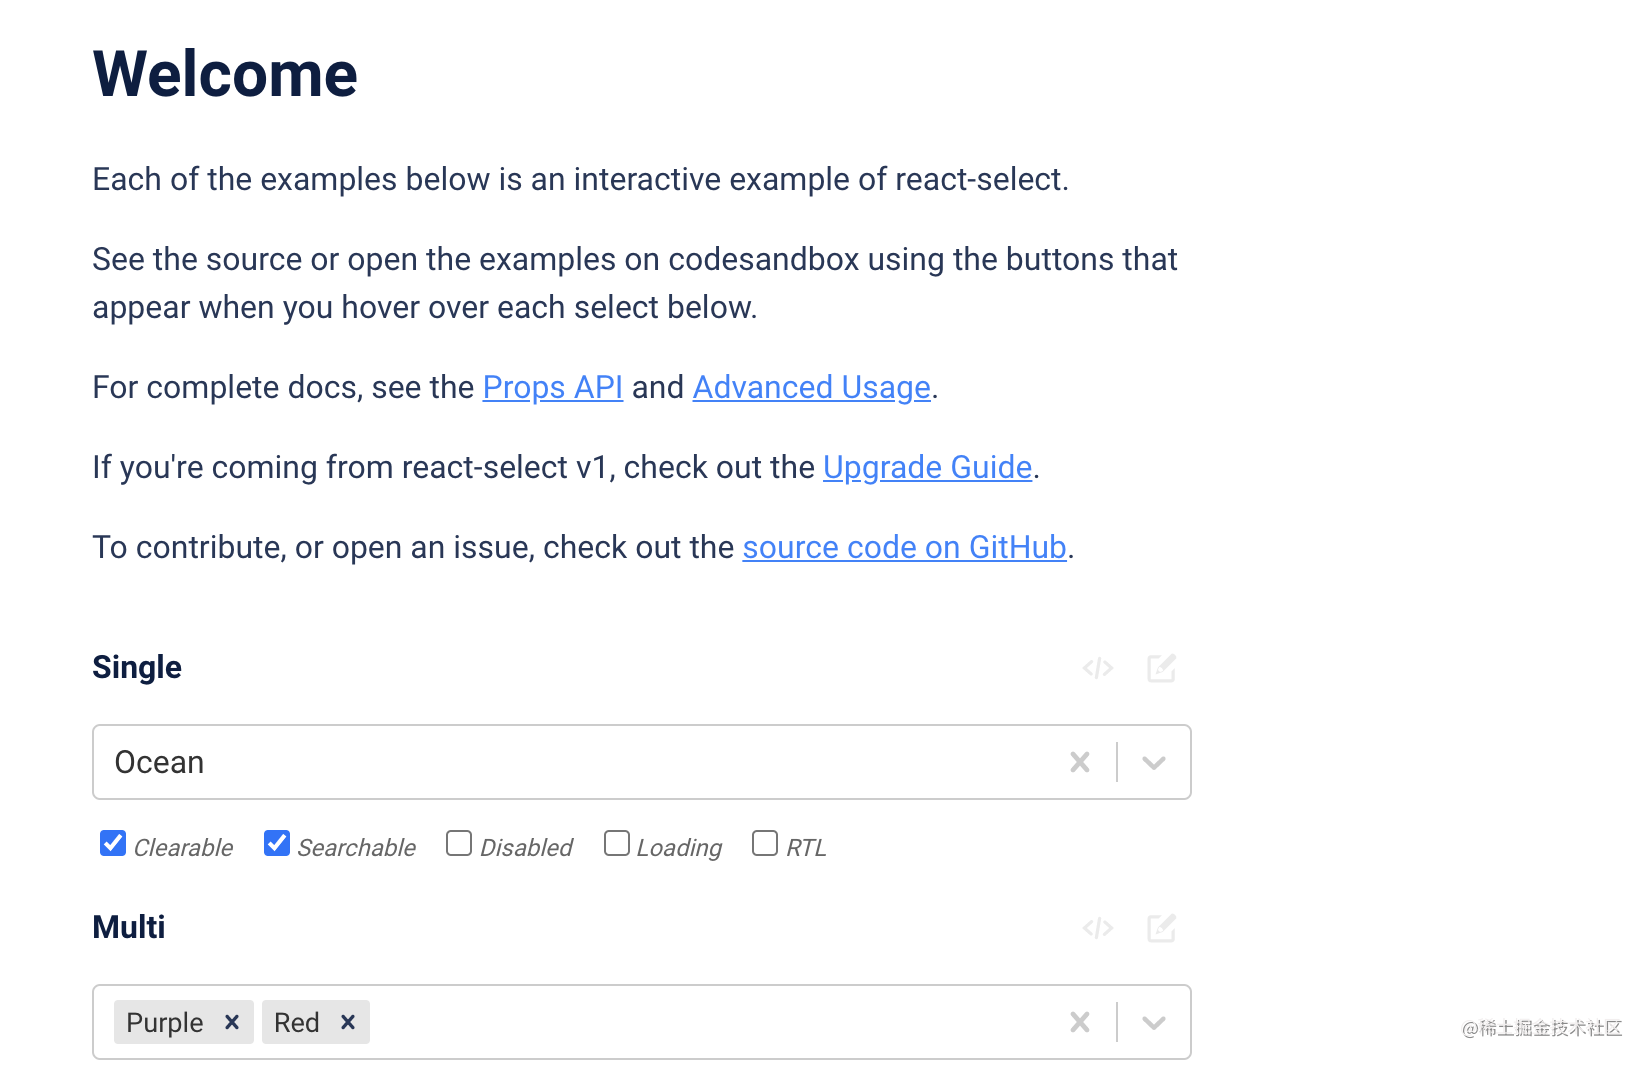Clear all values in the Multi select
Screen dimensions: 1650x1066
[x=1080, y=1022]
